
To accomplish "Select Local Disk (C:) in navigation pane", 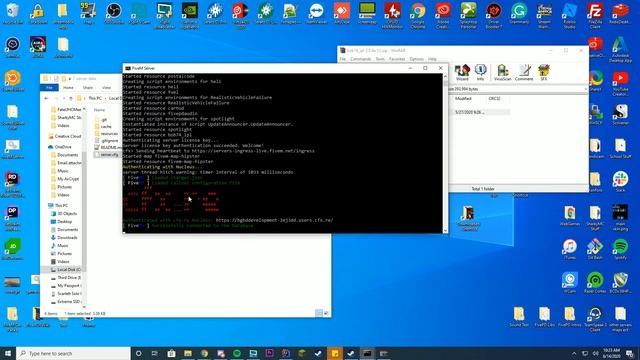I will pyautogui.click(x=65, y=269).
